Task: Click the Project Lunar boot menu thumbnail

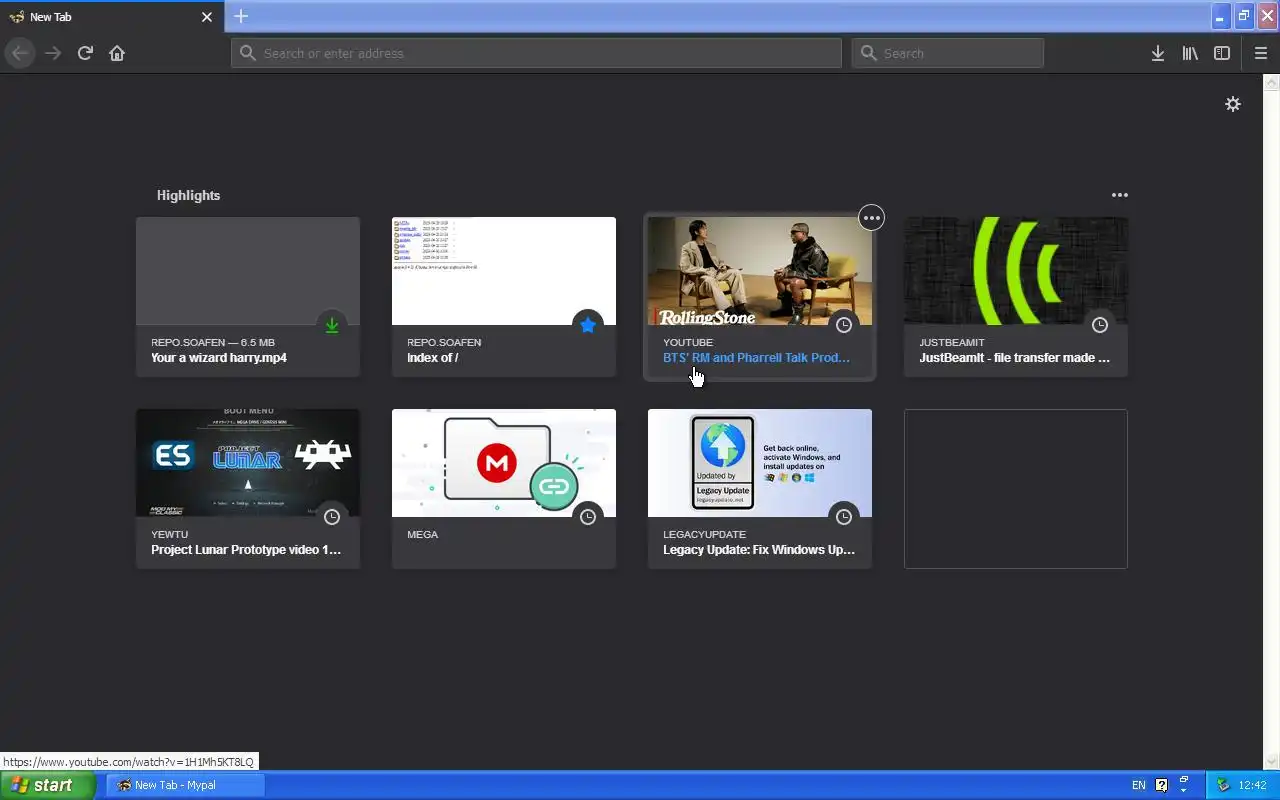Action: coord(248,463)
